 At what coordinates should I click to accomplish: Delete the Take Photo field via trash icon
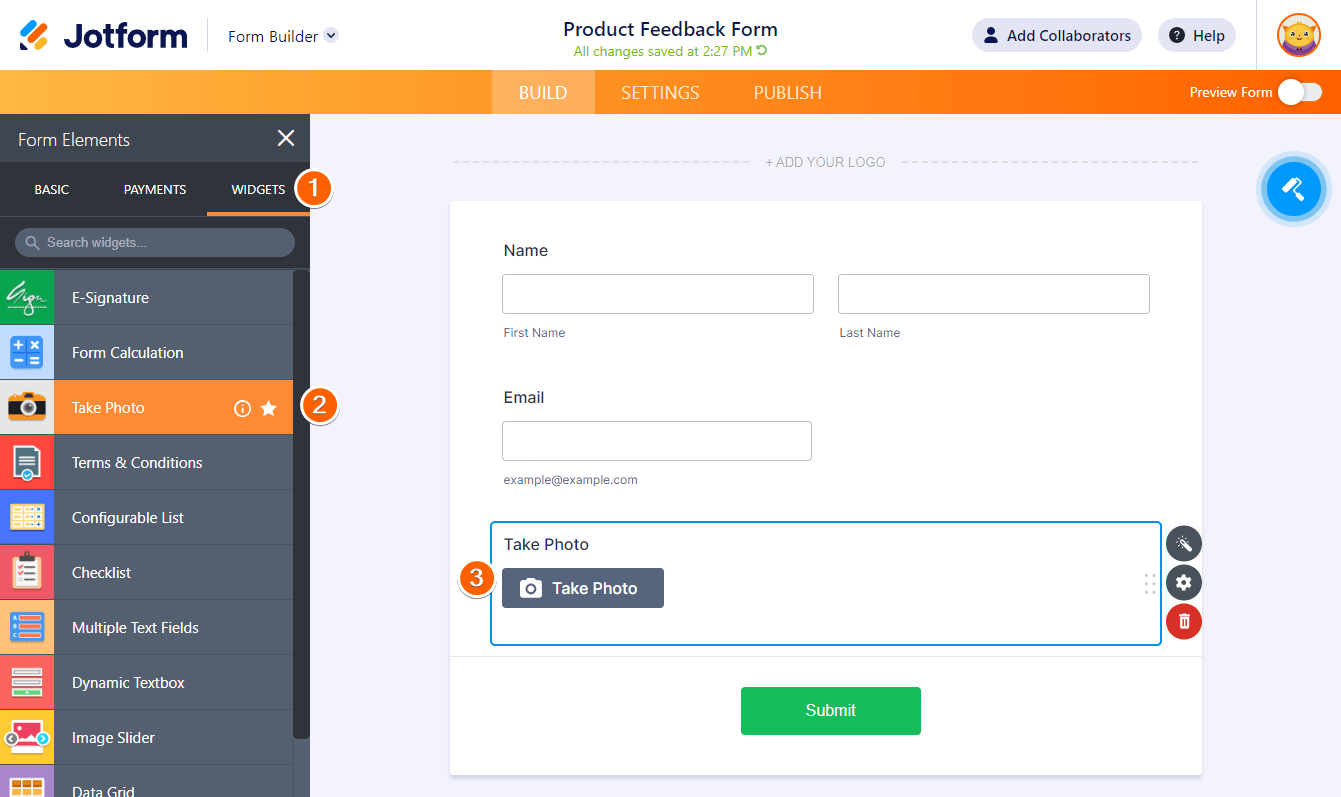pos(1184,621)
